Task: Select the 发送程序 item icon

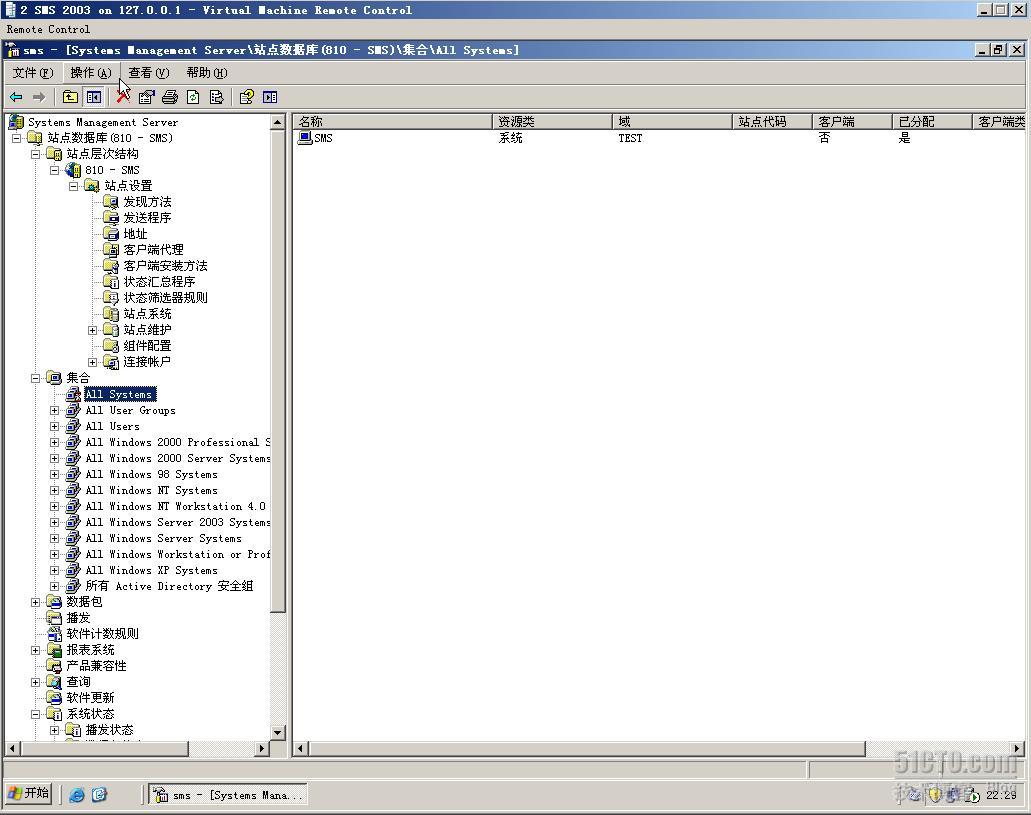Action: [111, 218]
